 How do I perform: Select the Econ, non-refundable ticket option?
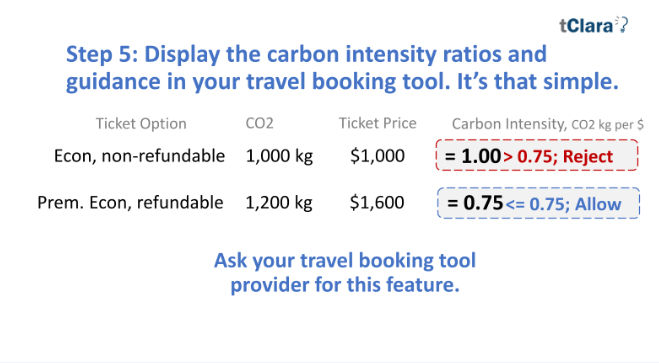click(140, 156)
